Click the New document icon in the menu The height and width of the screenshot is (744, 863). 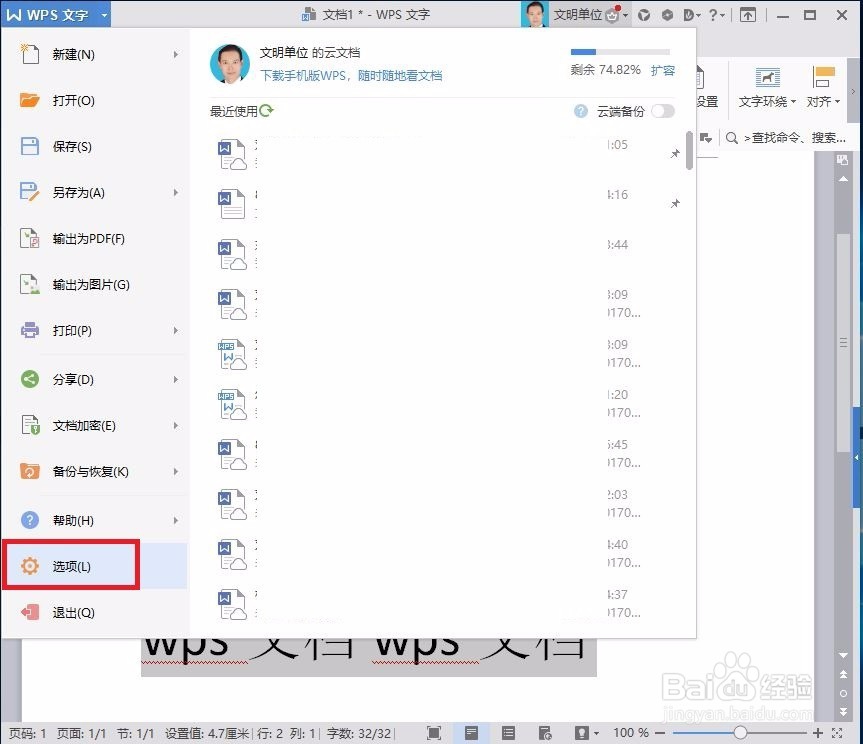(x=30, y=54)
